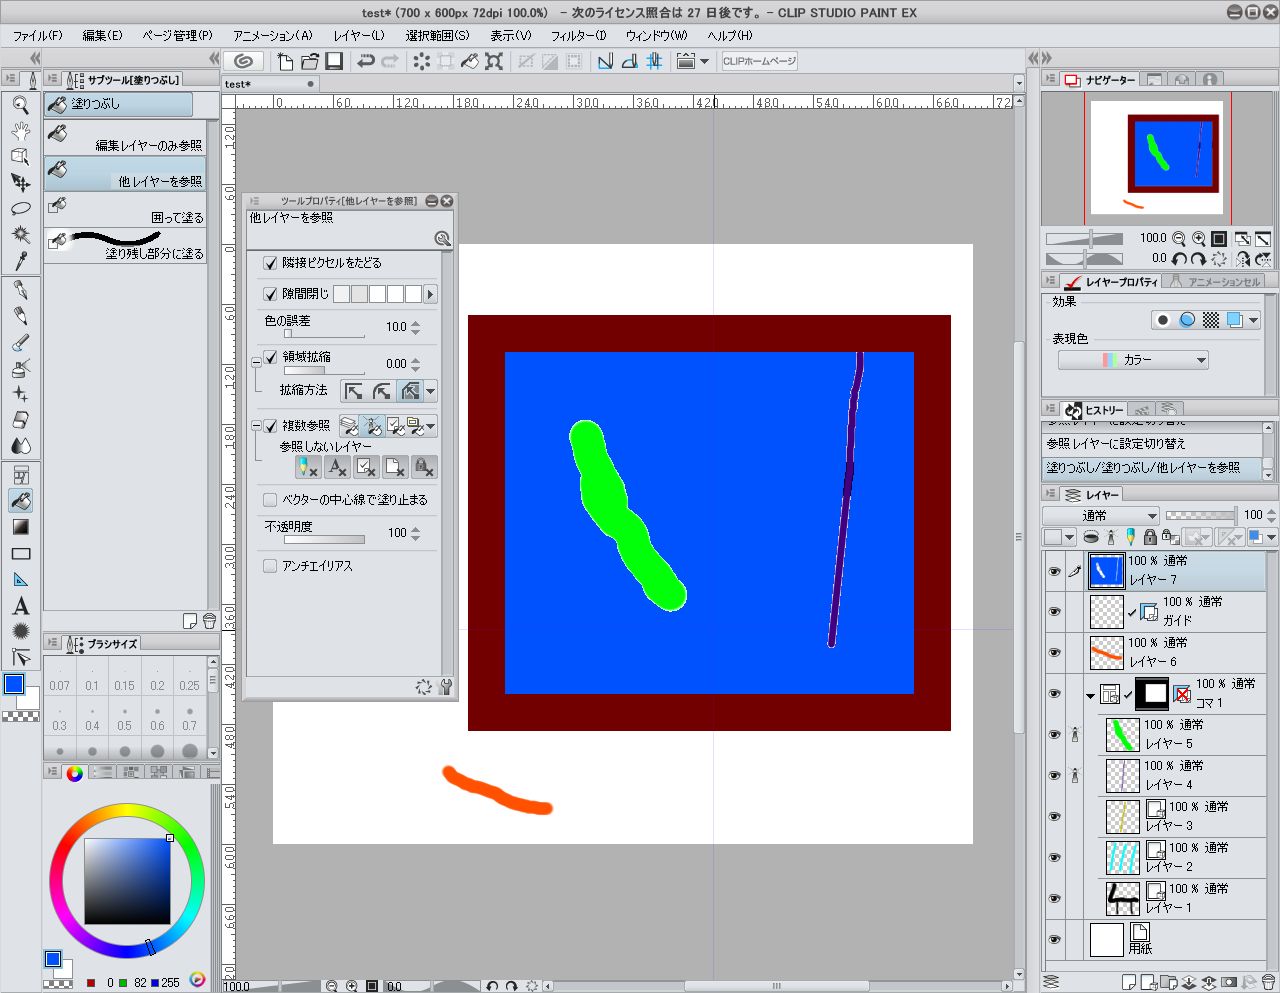Select the Gradient tool
This screenshot has height=993, width=1280.
(x=20, y=527)
